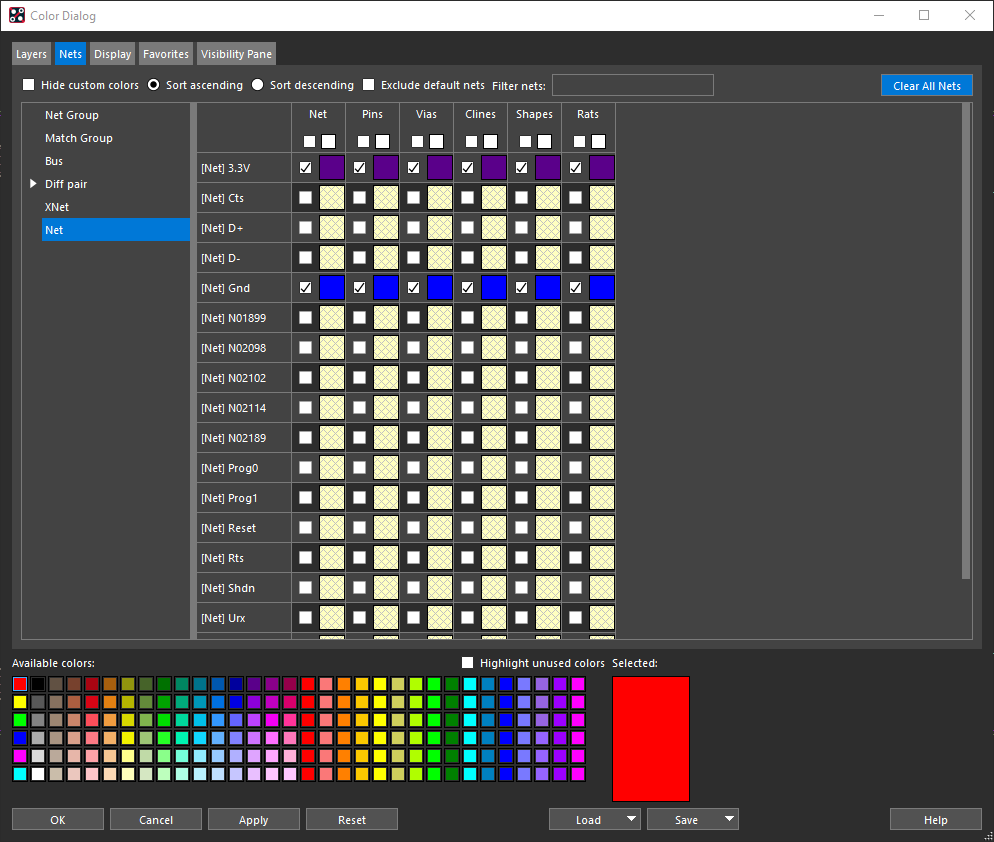Pick the white swatch in the bottom palette row
The width and height of the screenshot is (994, 842).
coord(38,774)
